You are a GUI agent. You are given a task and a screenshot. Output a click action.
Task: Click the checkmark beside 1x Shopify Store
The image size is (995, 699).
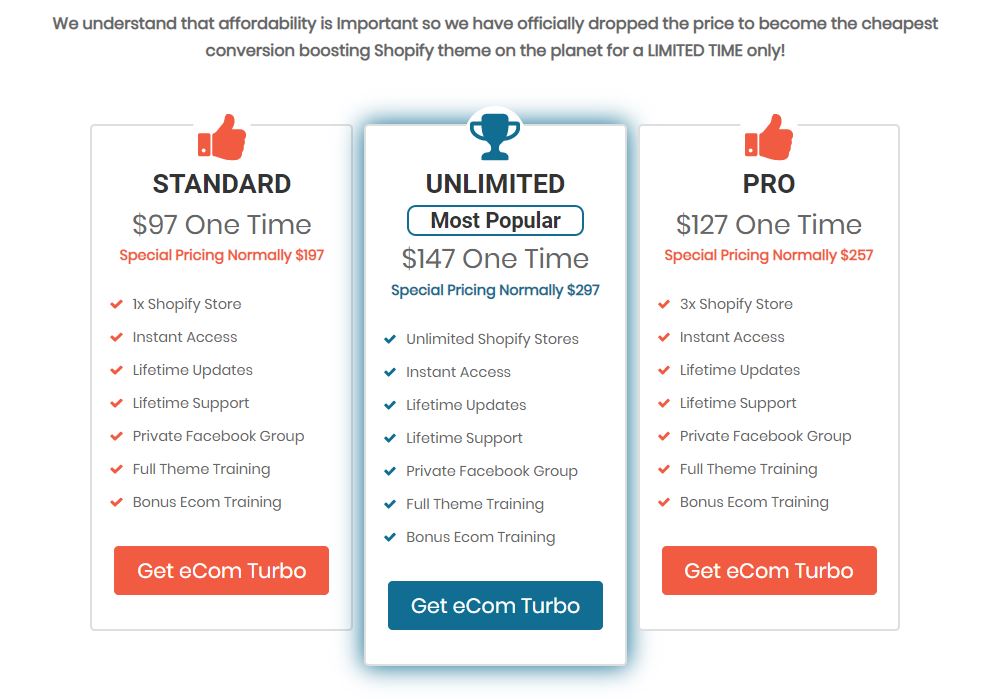pos(117,304)
